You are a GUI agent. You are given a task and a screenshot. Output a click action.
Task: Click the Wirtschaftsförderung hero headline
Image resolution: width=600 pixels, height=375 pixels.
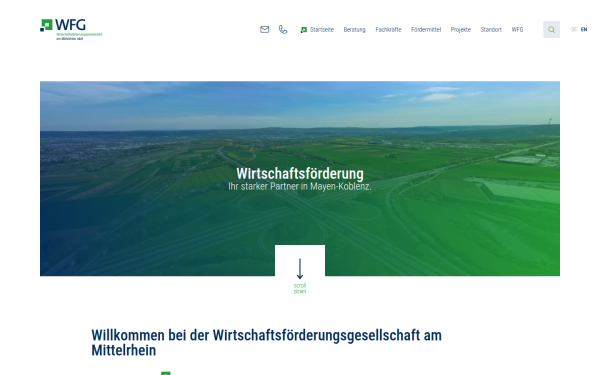300,173
